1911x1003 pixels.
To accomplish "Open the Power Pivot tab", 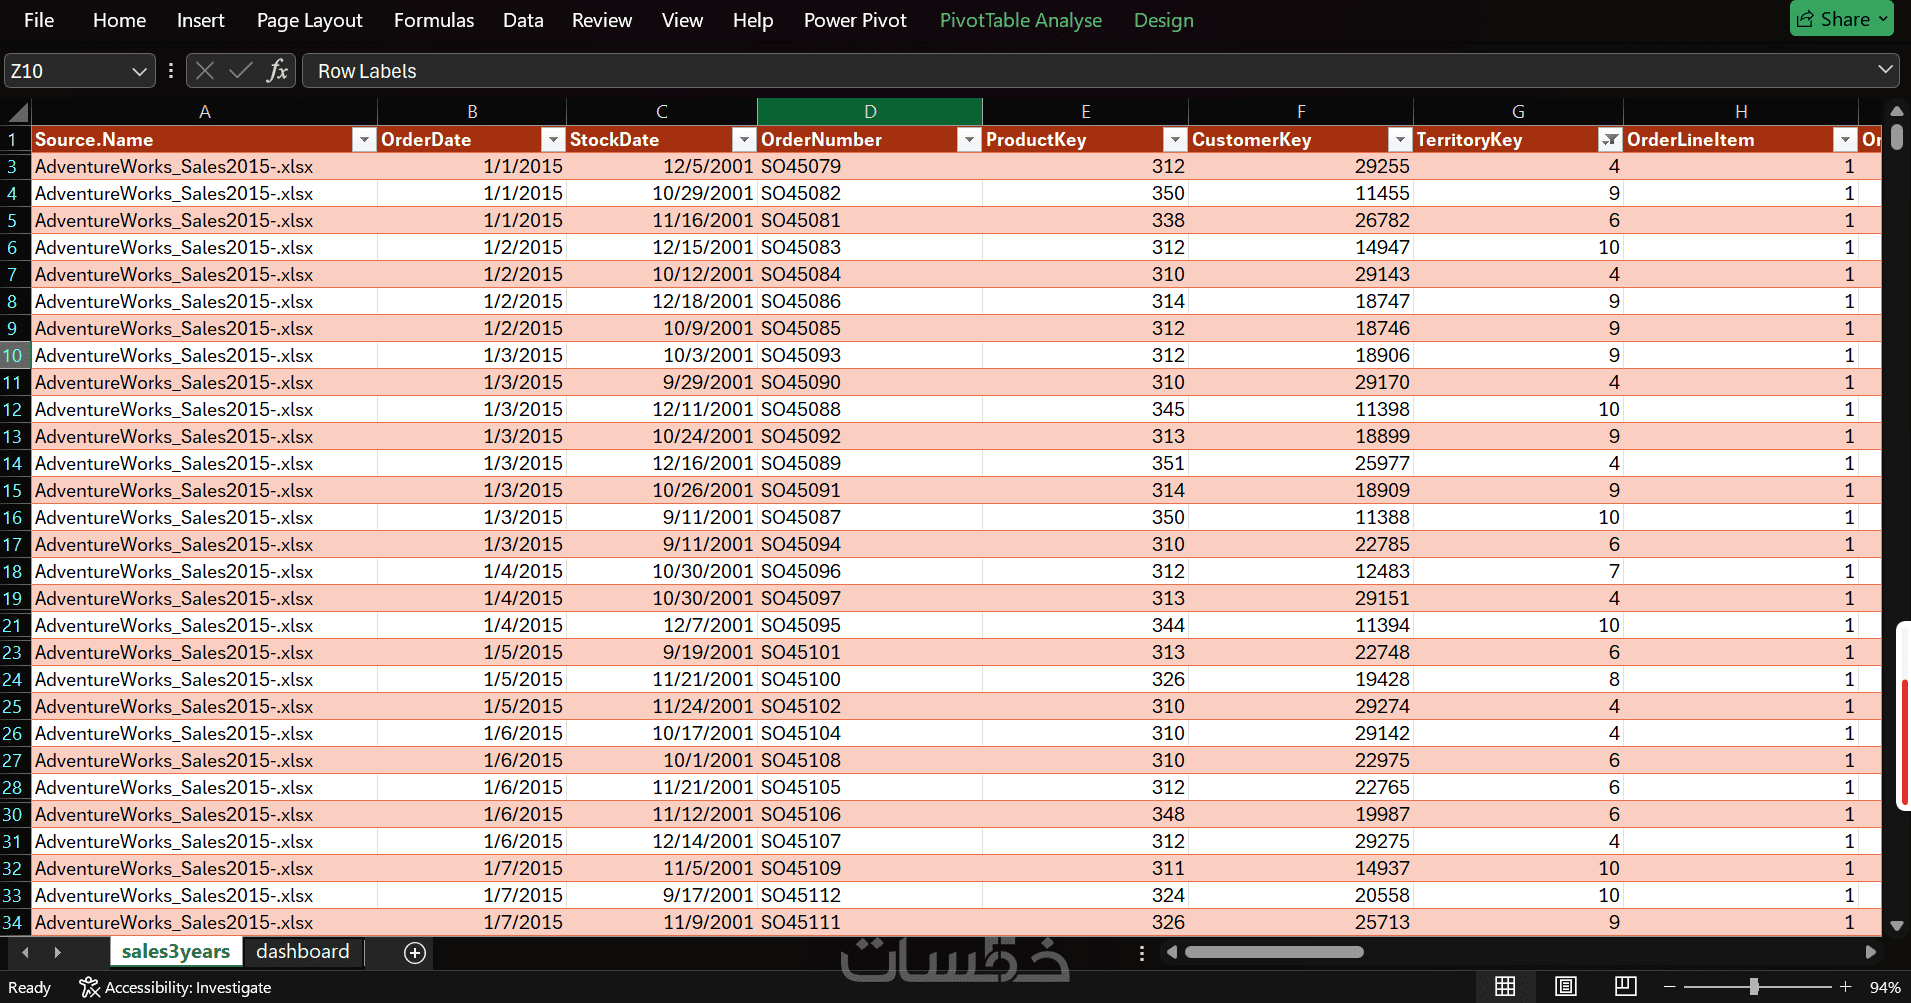I will coord(855,20).
